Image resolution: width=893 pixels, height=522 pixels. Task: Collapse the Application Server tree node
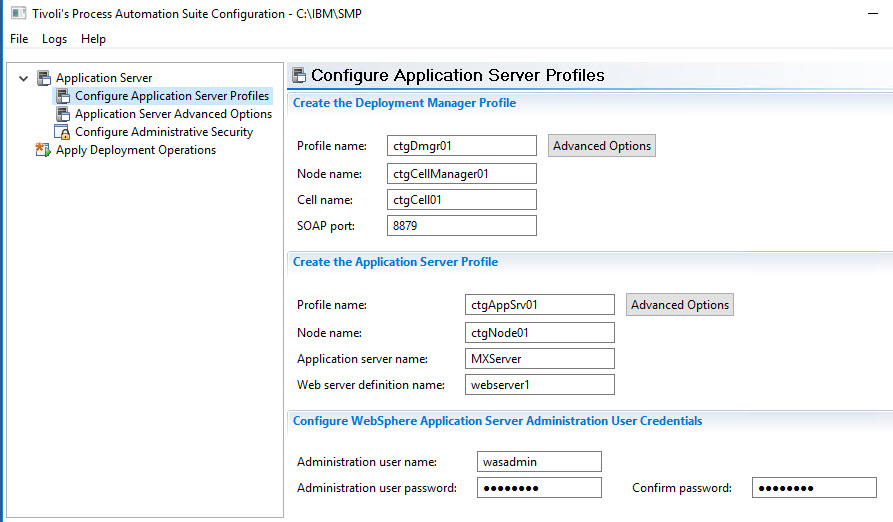[23, 78]
